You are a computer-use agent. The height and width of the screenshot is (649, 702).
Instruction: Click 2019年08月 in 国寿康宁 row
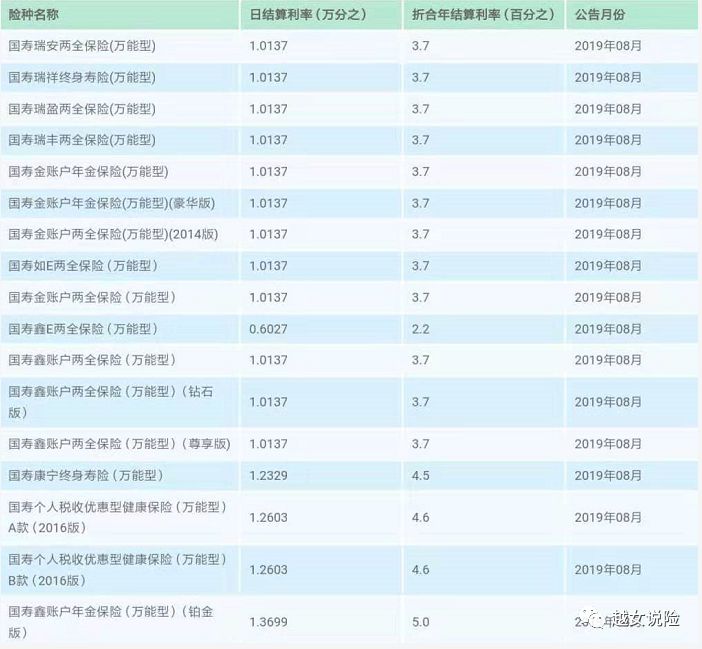tap(608, 475)
